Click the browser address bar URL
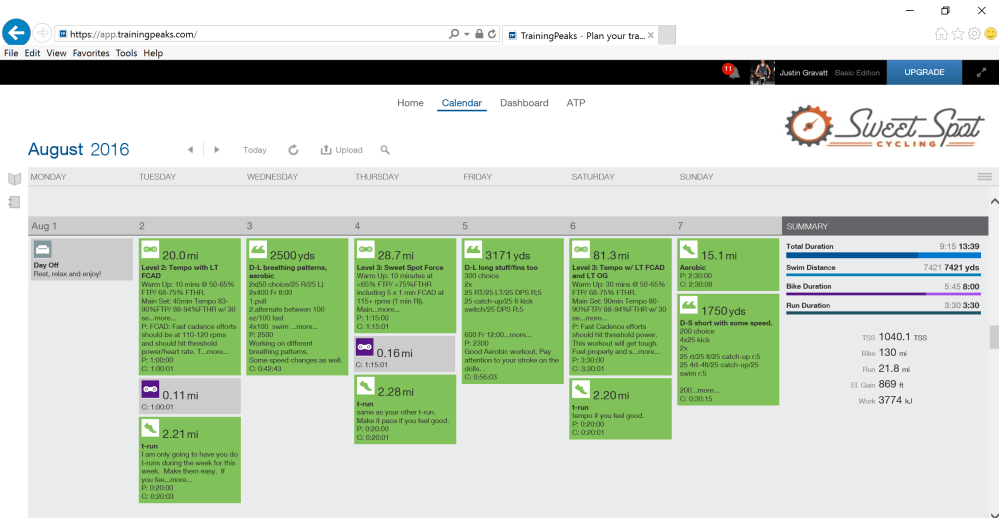Image resolution: width=999 pixels, height=518 pixels. click(250, 34)
